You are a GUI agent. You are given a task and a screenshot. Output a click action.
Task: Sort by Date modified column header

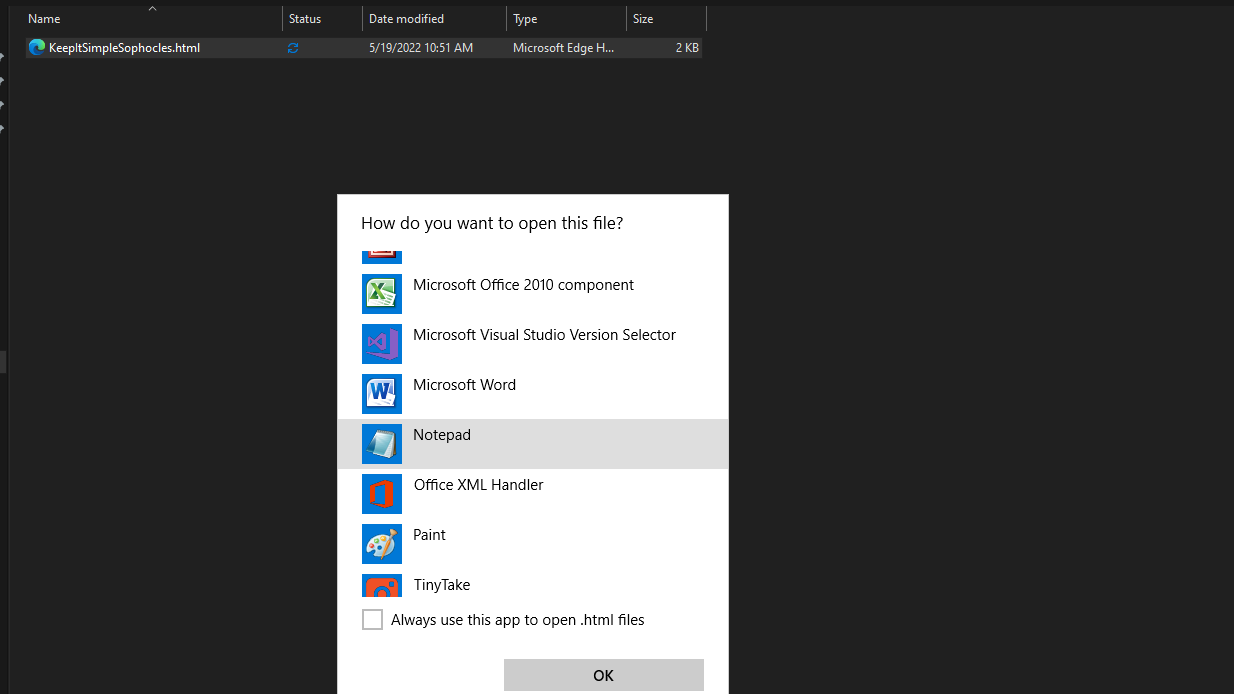[x=434, y=19]
